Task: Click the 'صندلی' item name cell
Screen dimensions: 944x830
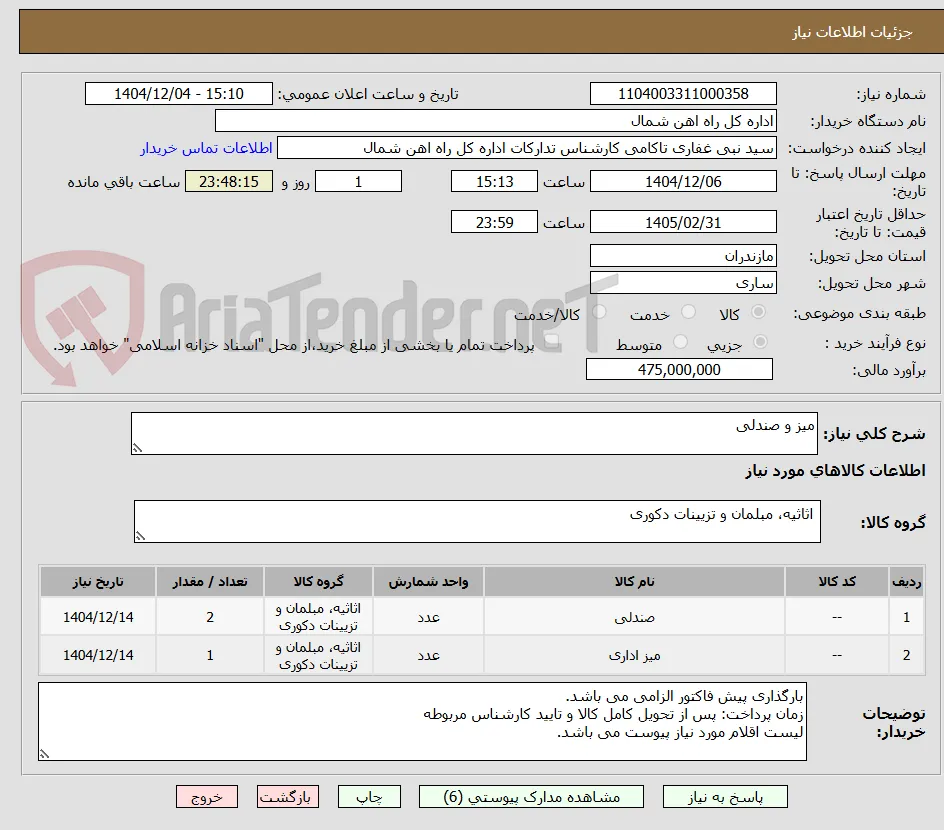Action: click(635, 617)
